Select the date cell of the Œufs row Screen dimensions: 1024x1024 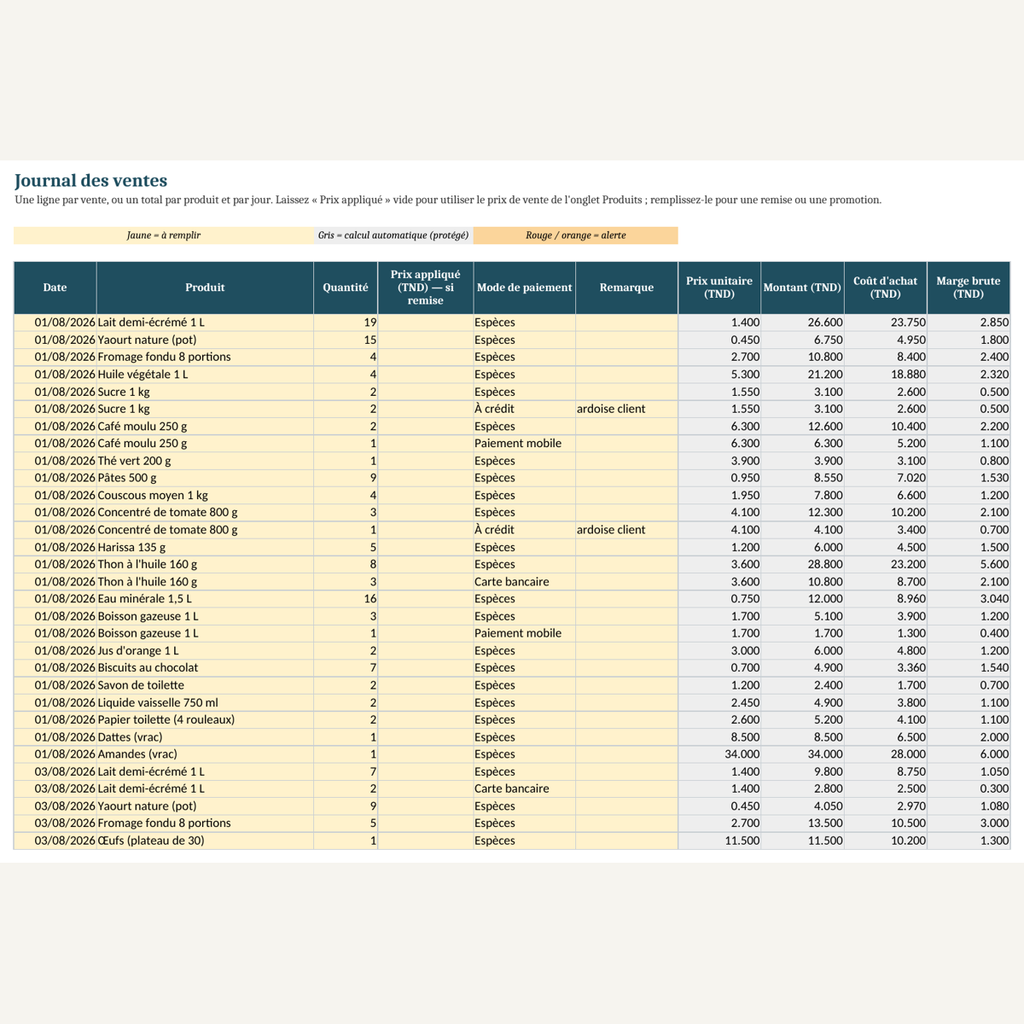point(55,840)
